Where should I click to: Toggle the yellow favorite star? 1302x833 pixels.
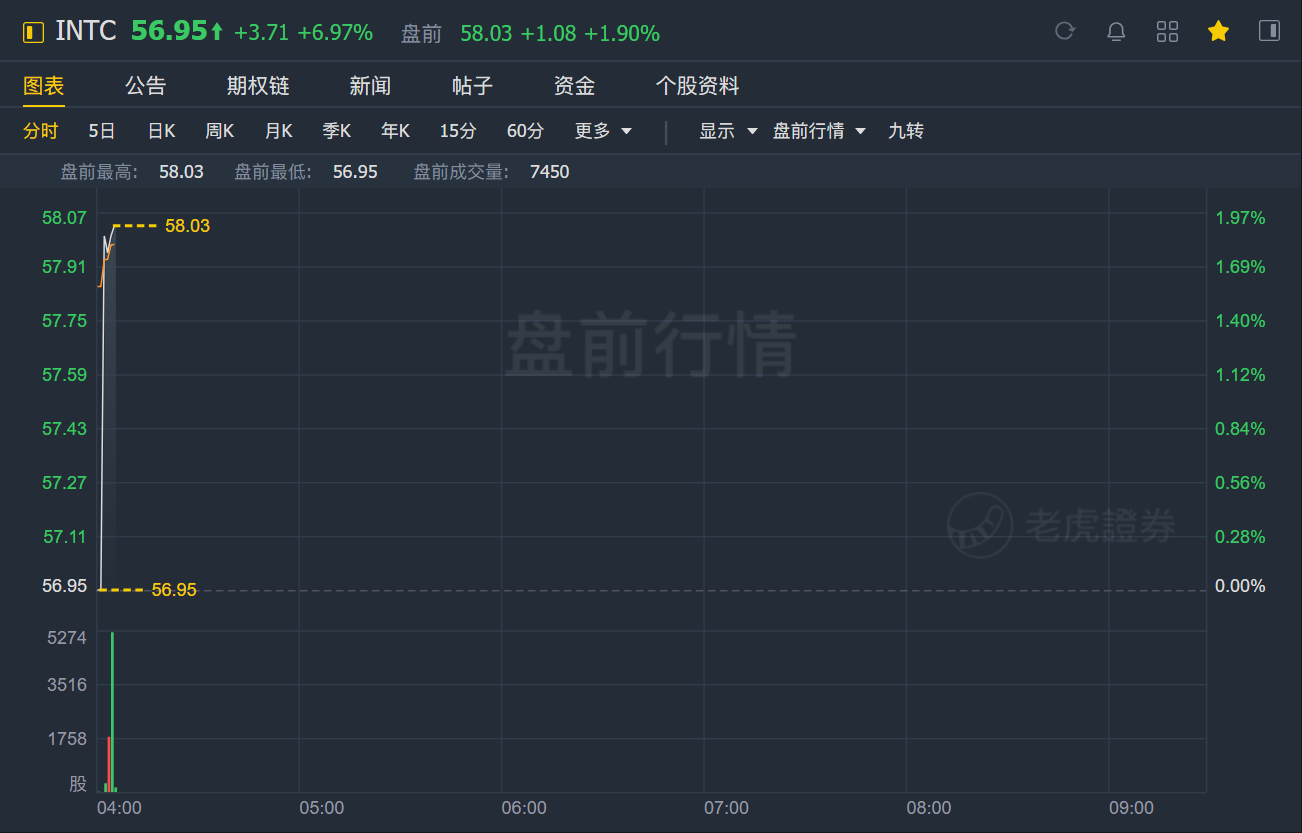point(1218,31)
